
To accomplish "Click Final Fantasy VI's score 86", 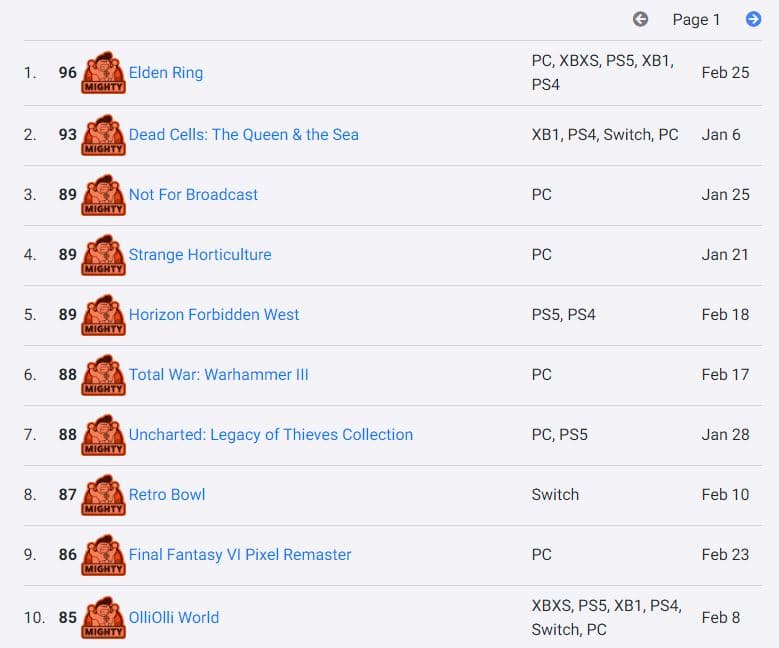I will [68, 555].
